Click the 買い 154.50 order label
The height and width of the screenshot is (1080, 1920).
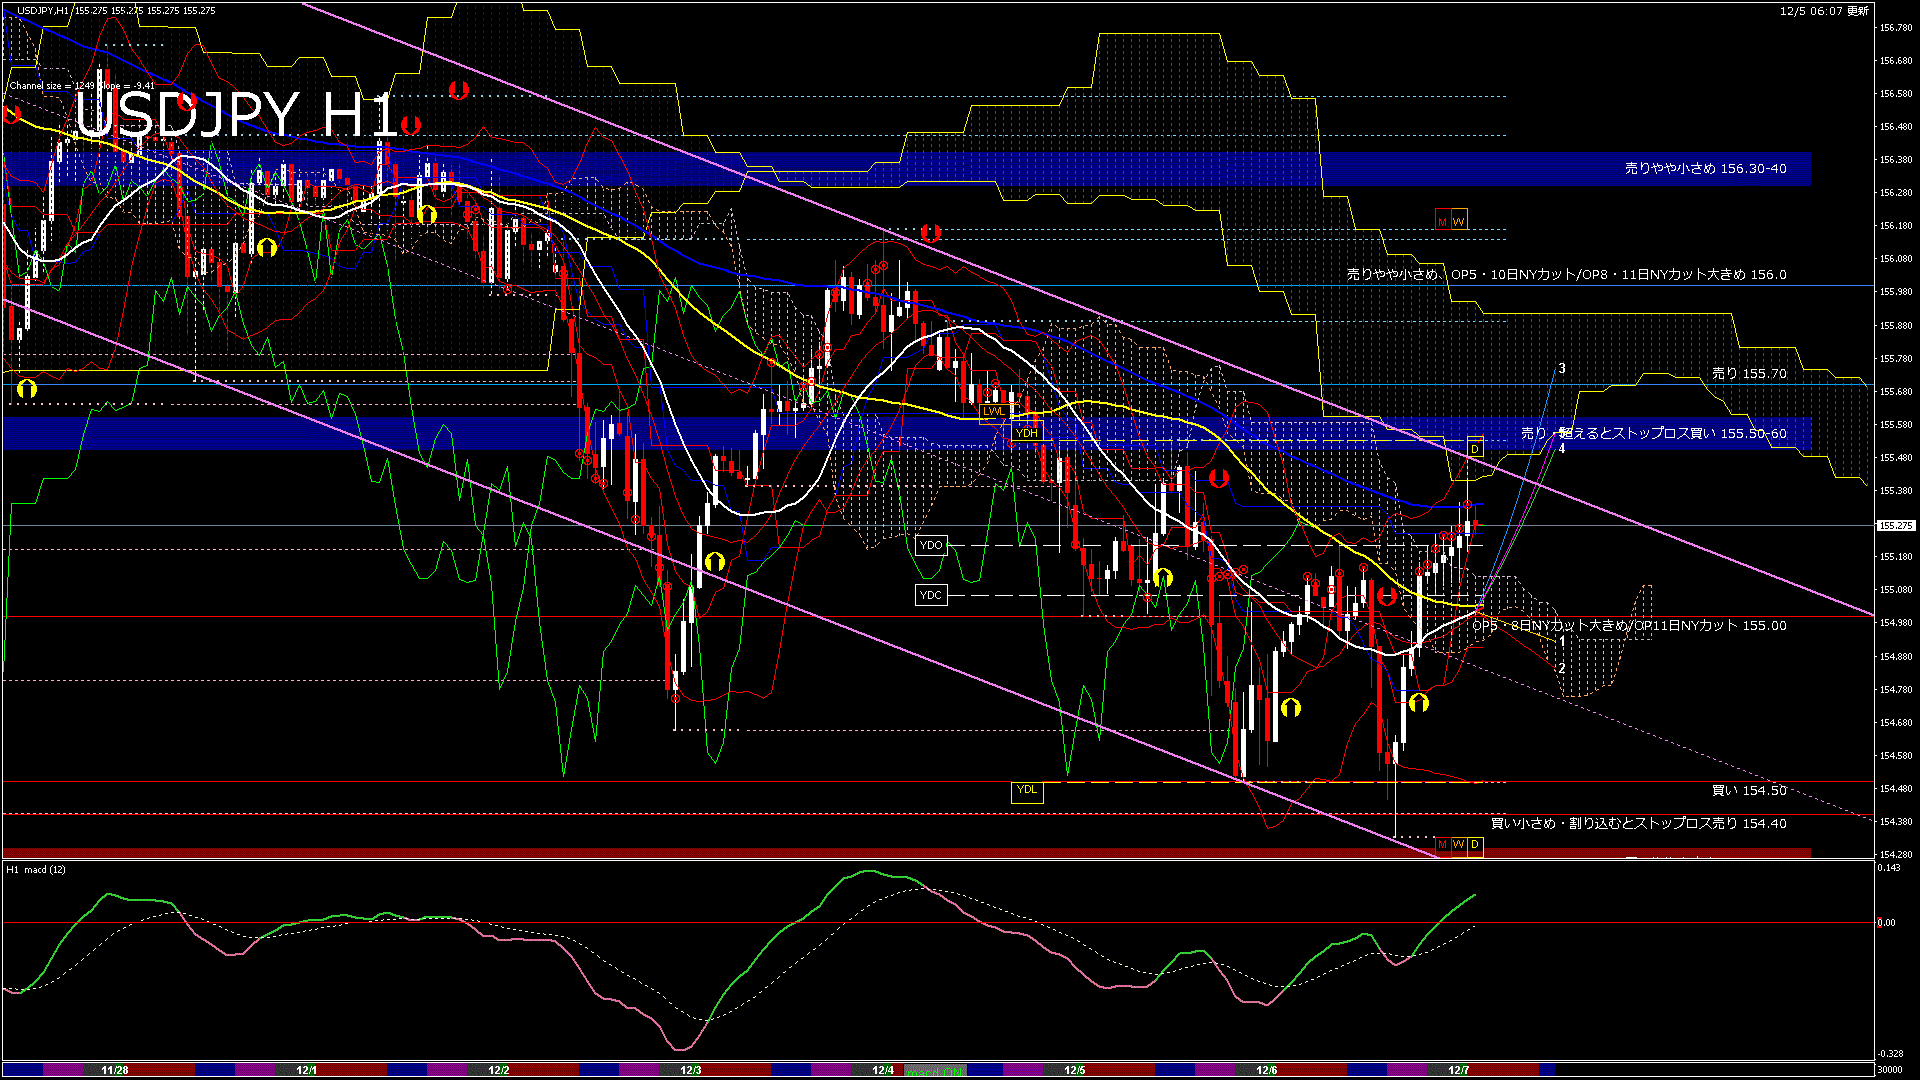coord(1748,790)
